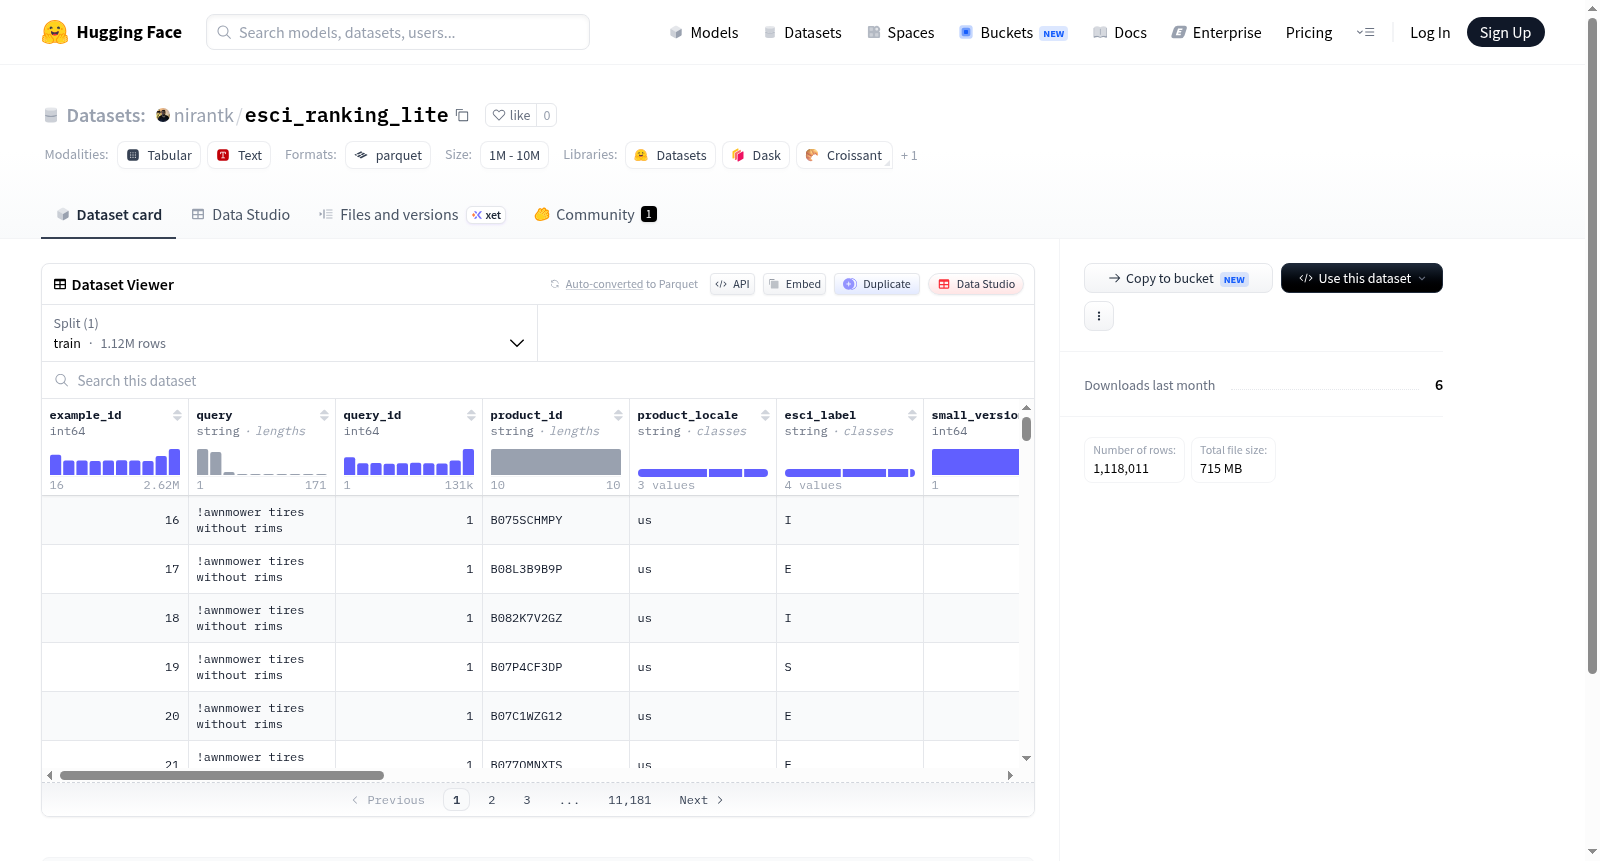Viewport: 1600px width, 861px height.
Task: Click Copy to bucket button
Action: 1178,278
